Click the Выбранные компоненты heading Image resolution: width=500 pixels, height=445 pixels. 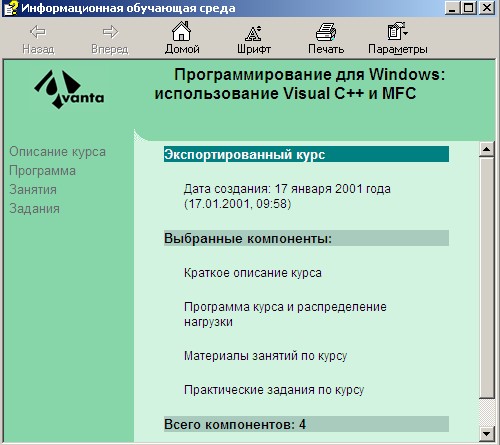coord(306,238)
